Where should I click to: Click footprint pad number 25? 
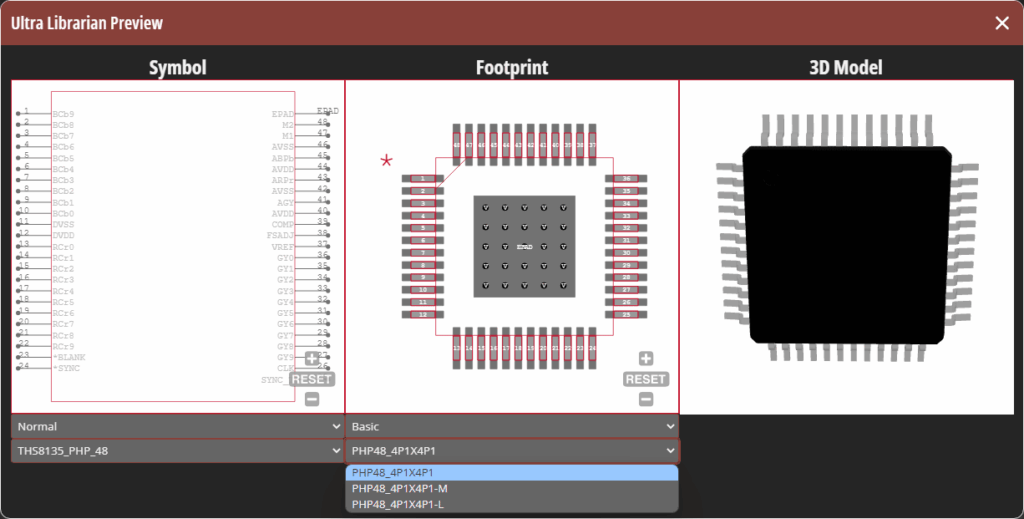[x=626, y=315]
